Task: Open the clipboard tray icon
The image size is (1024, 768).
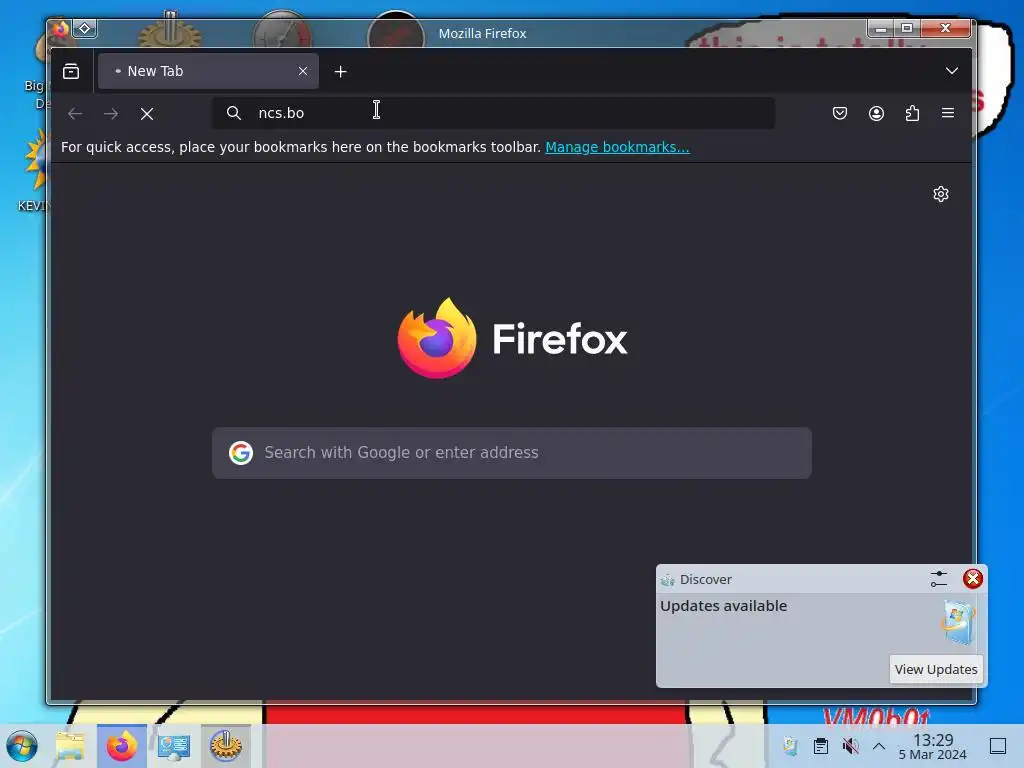Action: [x=821, y=746]
